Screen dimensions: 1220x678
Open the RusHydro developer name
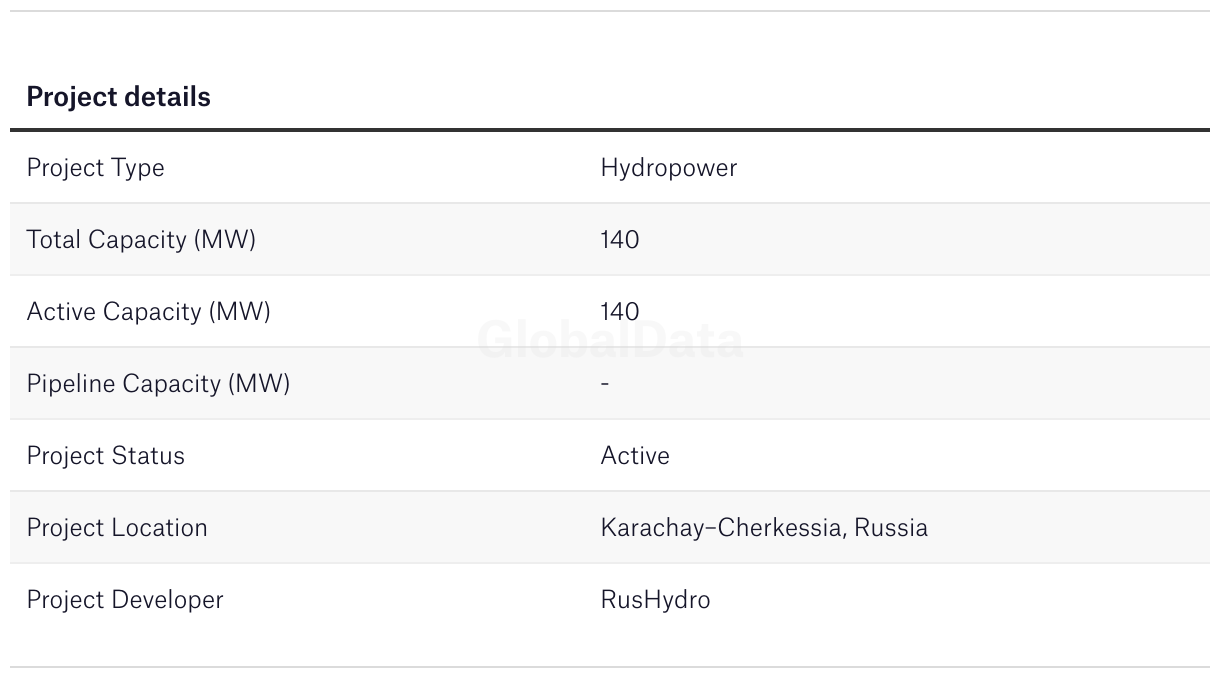pyautogui.click(x=655, y=600)
